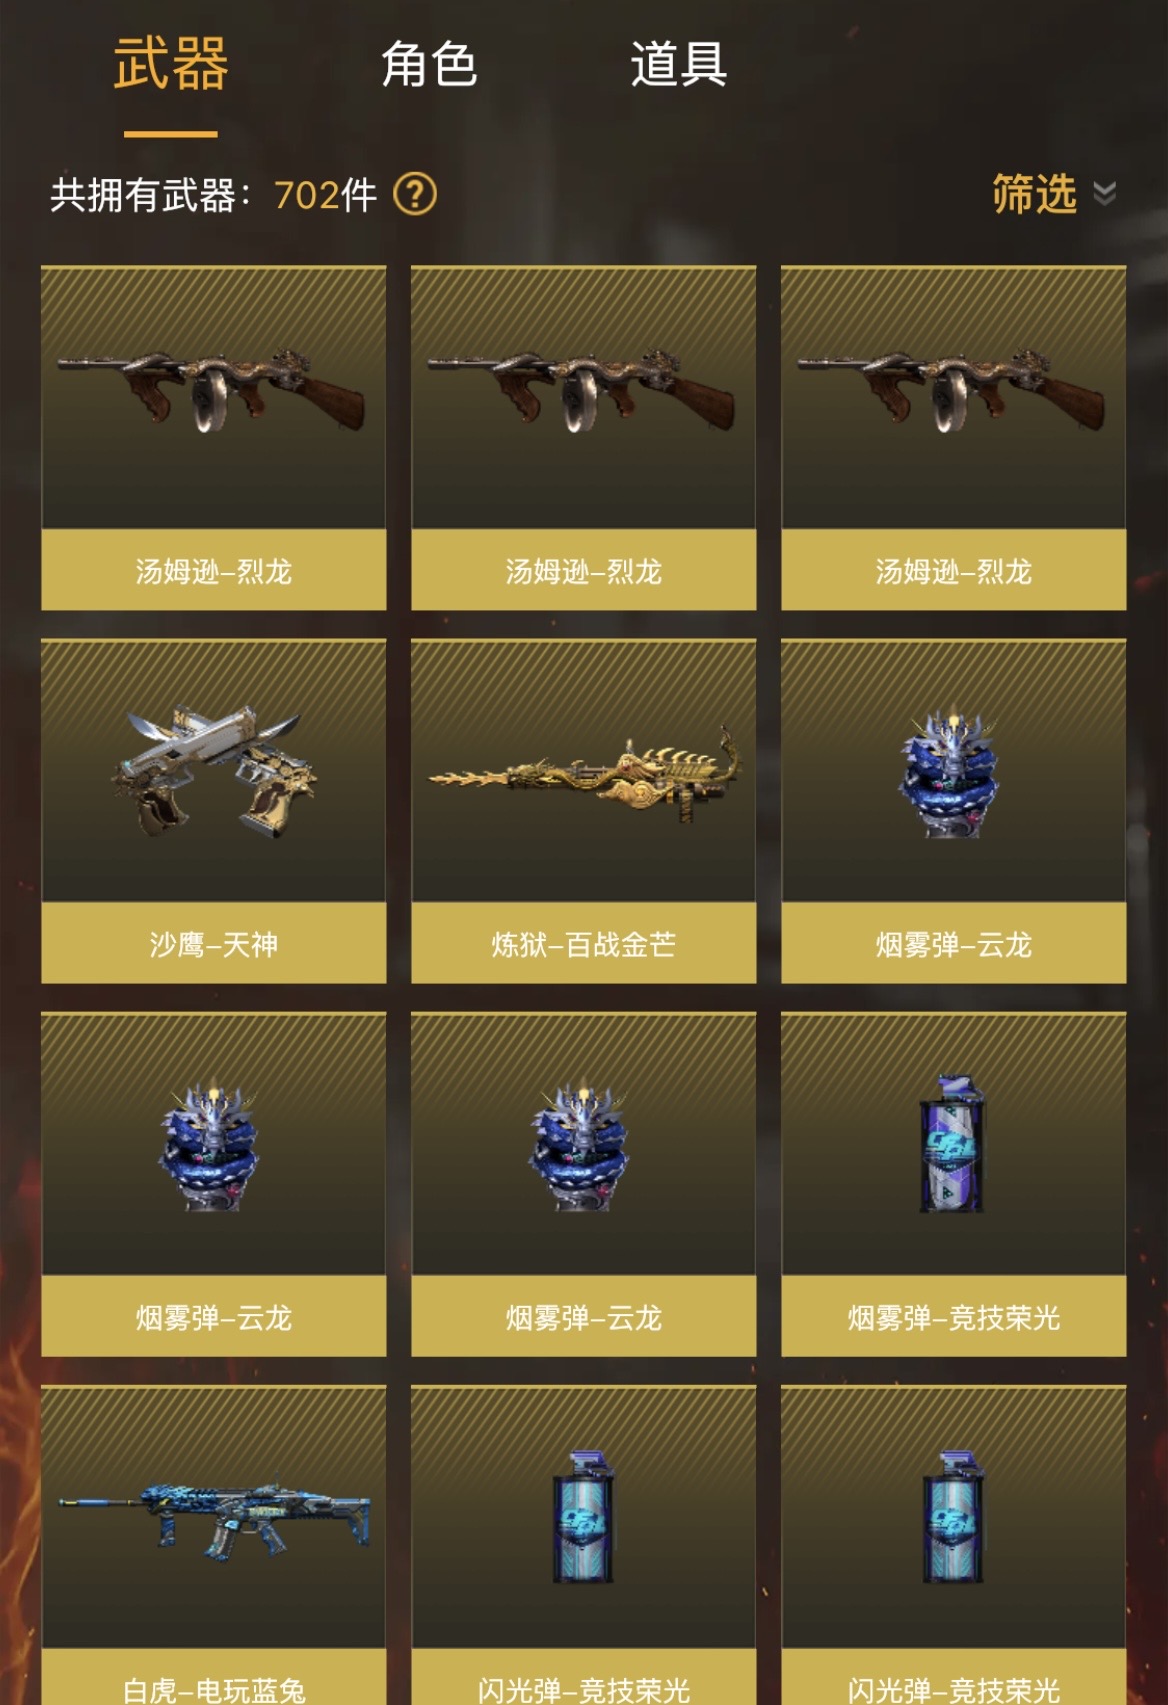The height and width of the screenshot is (1705, 1168).
Task: Select the third-row left 烟雾弹-云龙 thumbnail
Action: point(212,1146)
